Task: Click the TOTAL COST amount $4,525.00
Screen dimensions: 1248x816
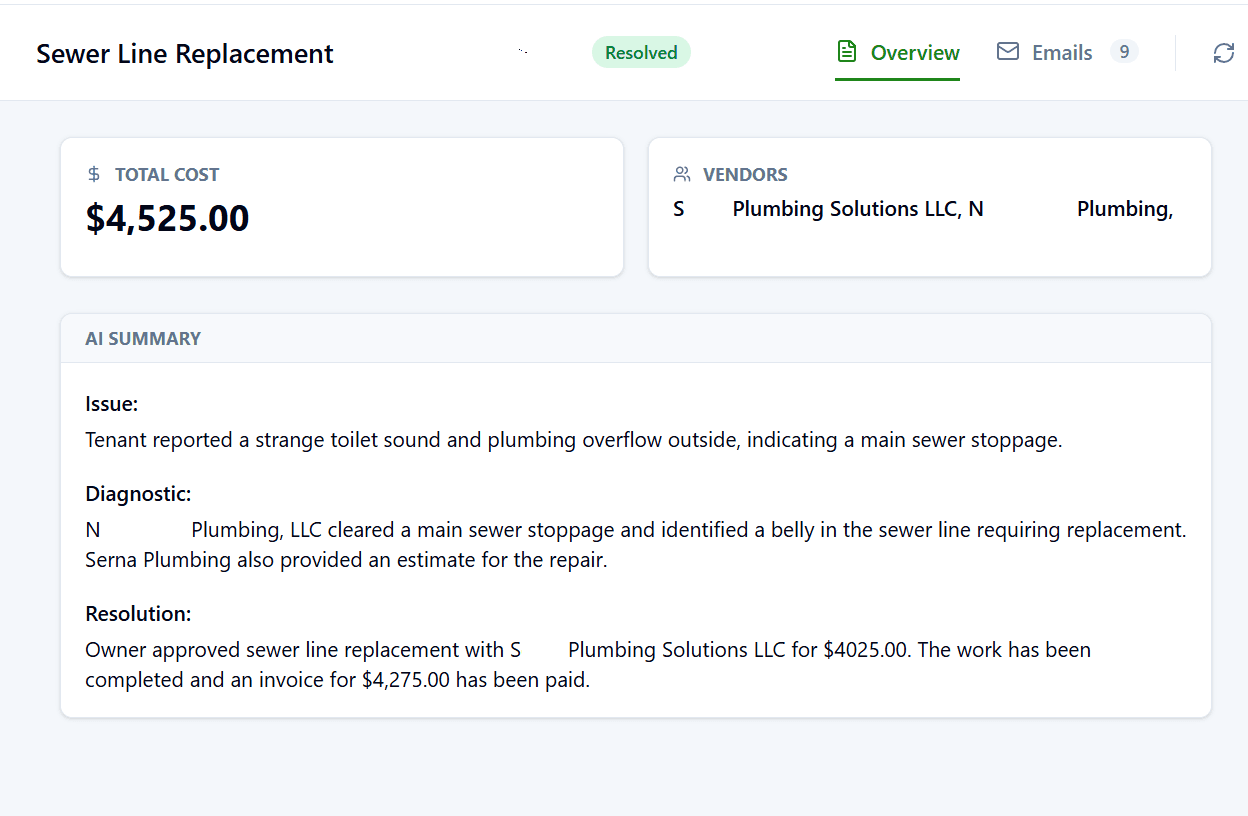Action: 166,217
